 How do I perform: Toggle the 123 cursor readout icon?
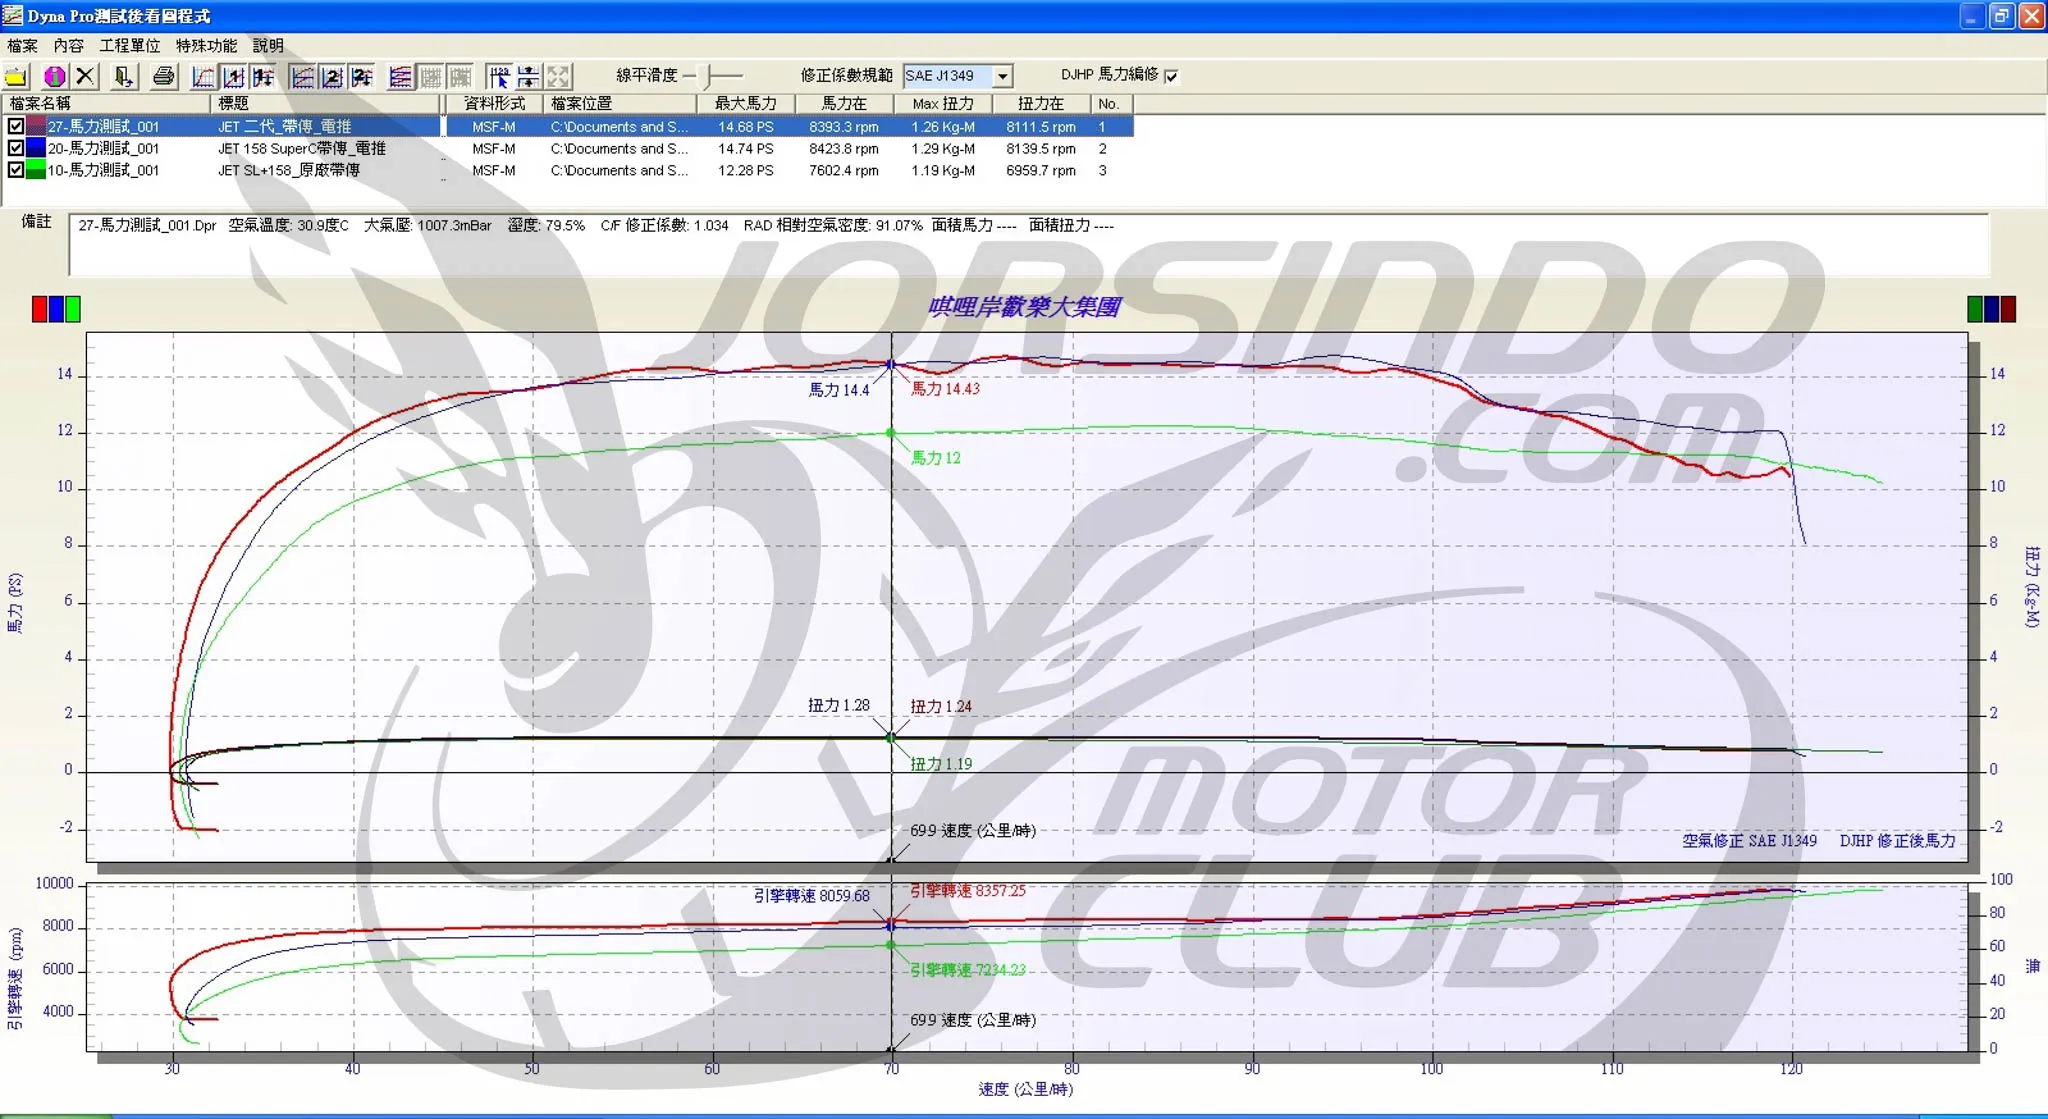[x=498, y=76]
